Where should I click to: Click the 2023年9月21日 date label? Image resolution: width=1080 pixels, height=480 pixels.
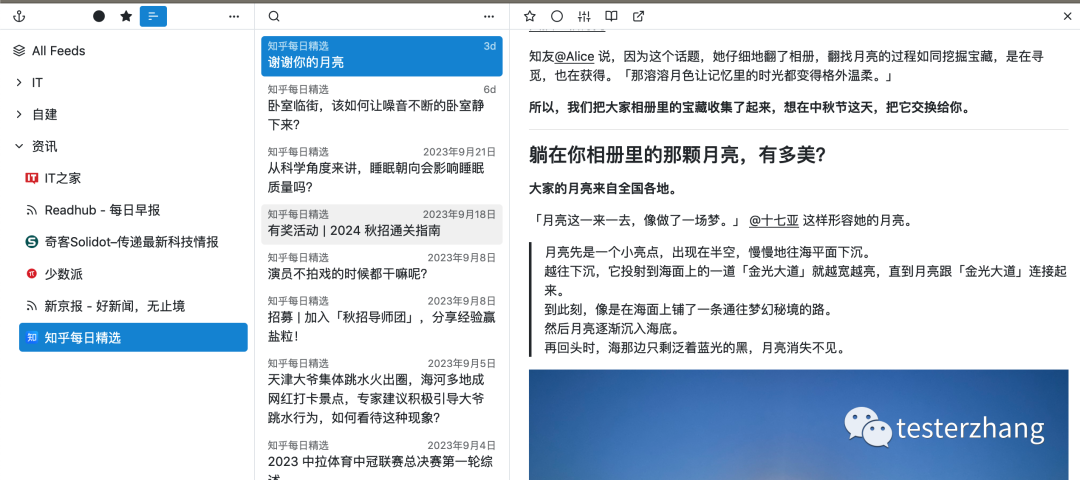(459, 152)
